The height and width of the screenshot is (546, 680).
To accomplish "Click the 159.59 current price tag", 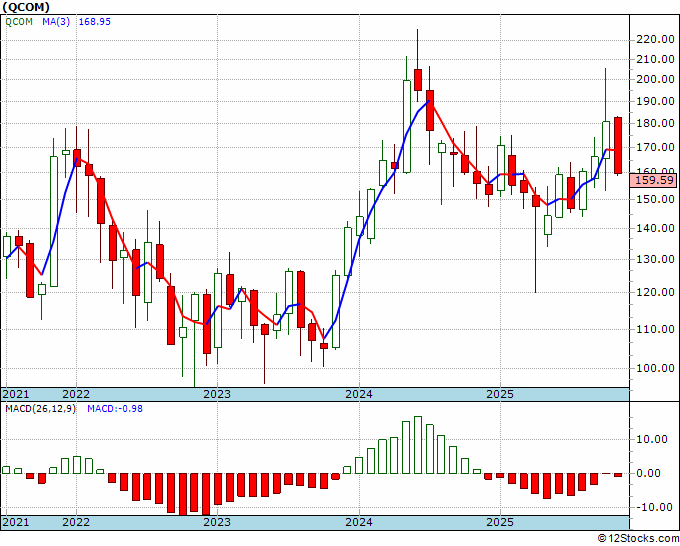I will (655, 180).
